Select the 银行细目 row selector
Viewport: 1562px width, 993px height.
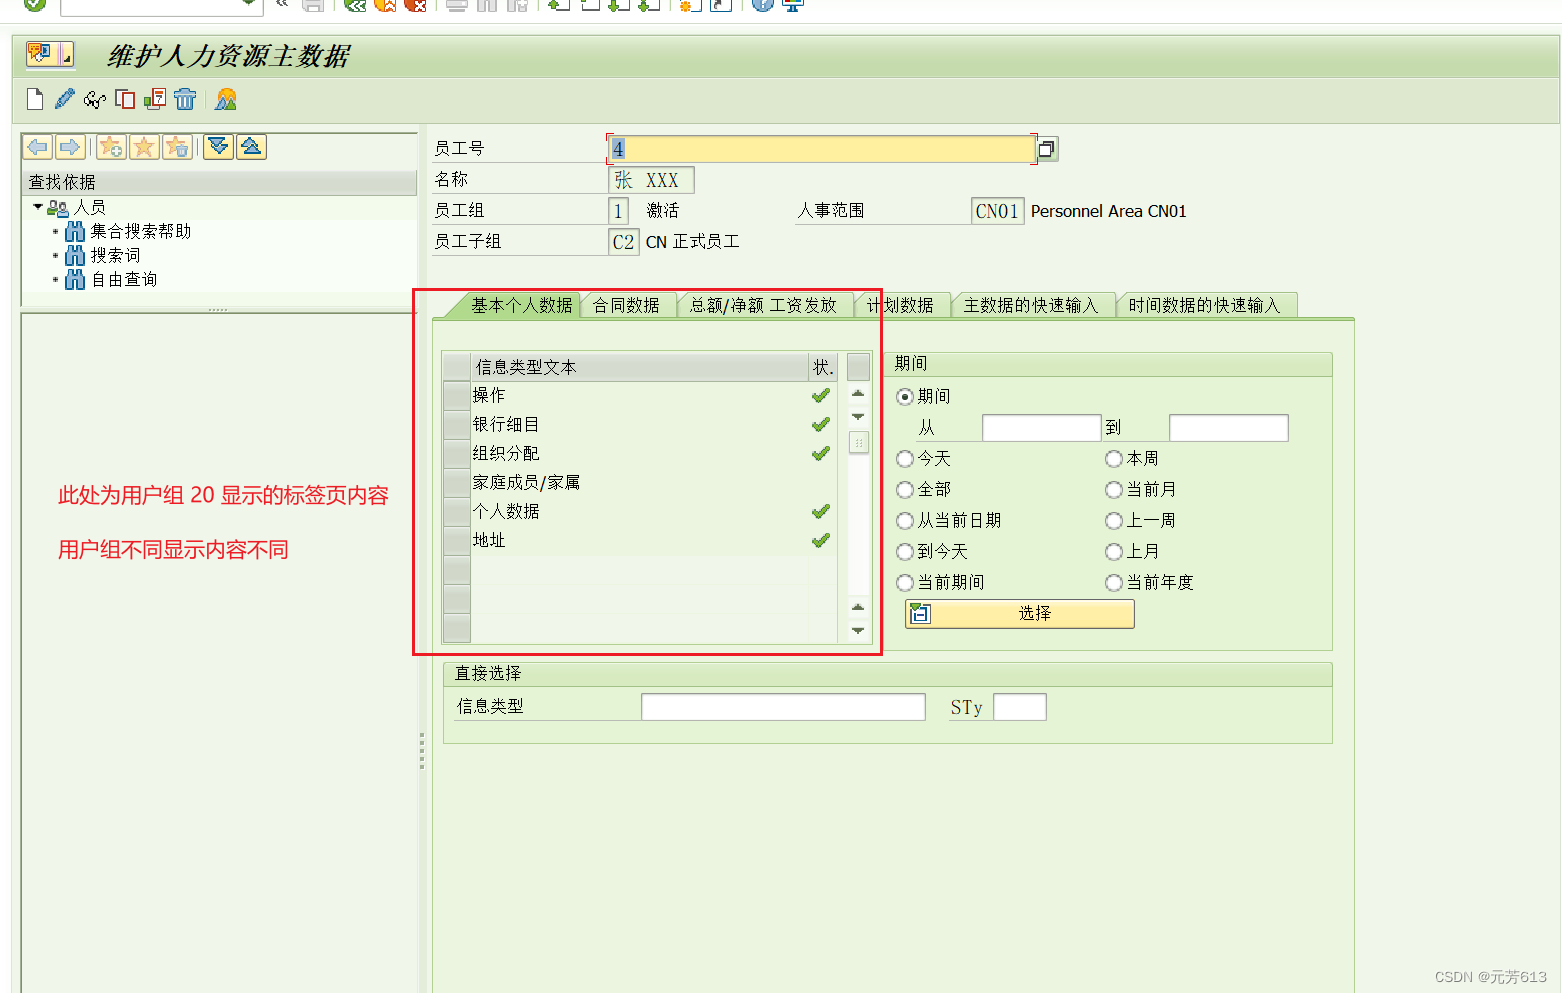point(457,425)
